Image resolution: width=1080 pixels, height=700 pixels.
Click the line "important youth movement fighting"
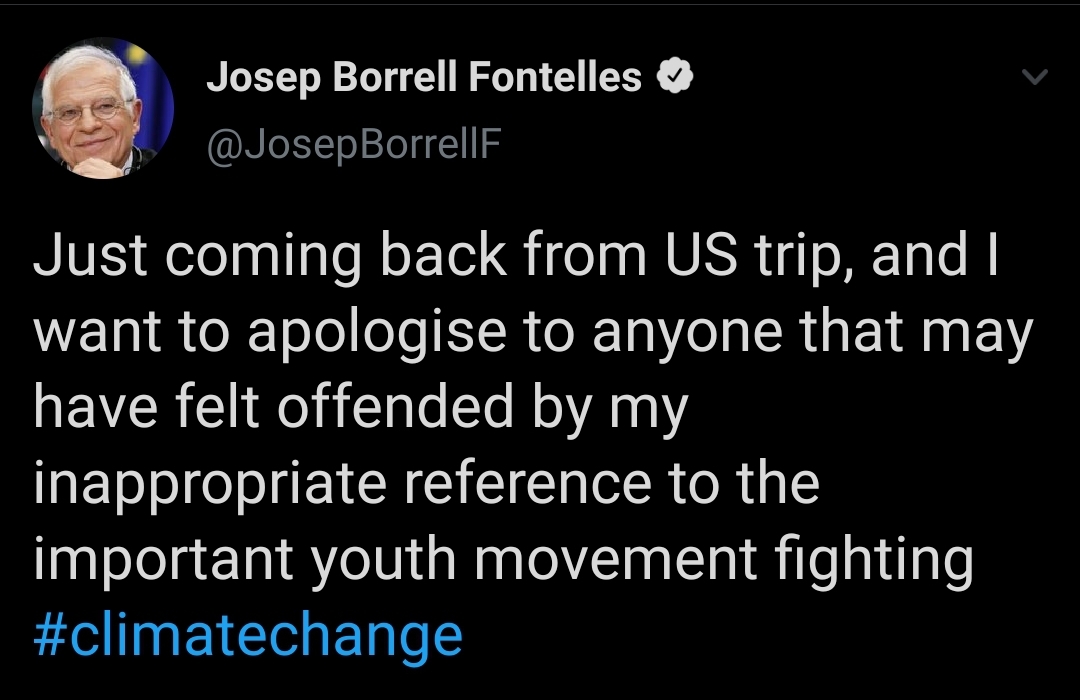coord(503,560)
